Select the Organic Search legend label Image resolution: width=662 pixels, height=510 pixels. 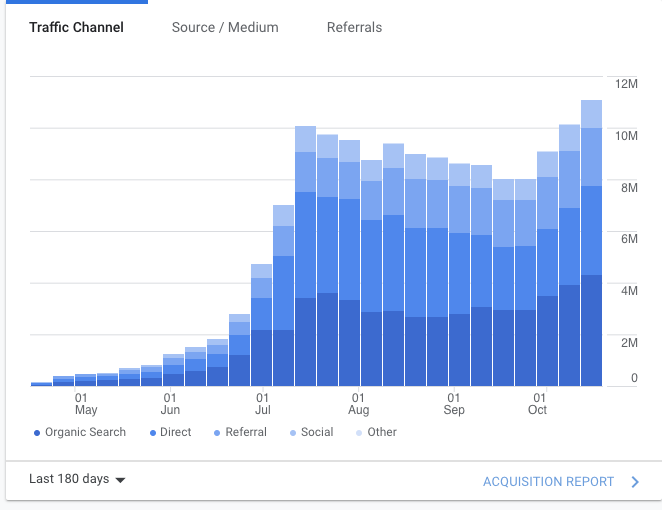pos(85,432)
